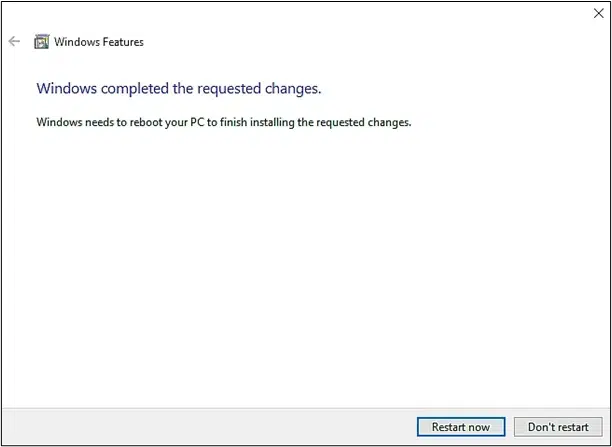The height and width of the screenshot is (447, 612).
Task: Postpone reboot with Don't restart button
Action: tap(558, 427)
